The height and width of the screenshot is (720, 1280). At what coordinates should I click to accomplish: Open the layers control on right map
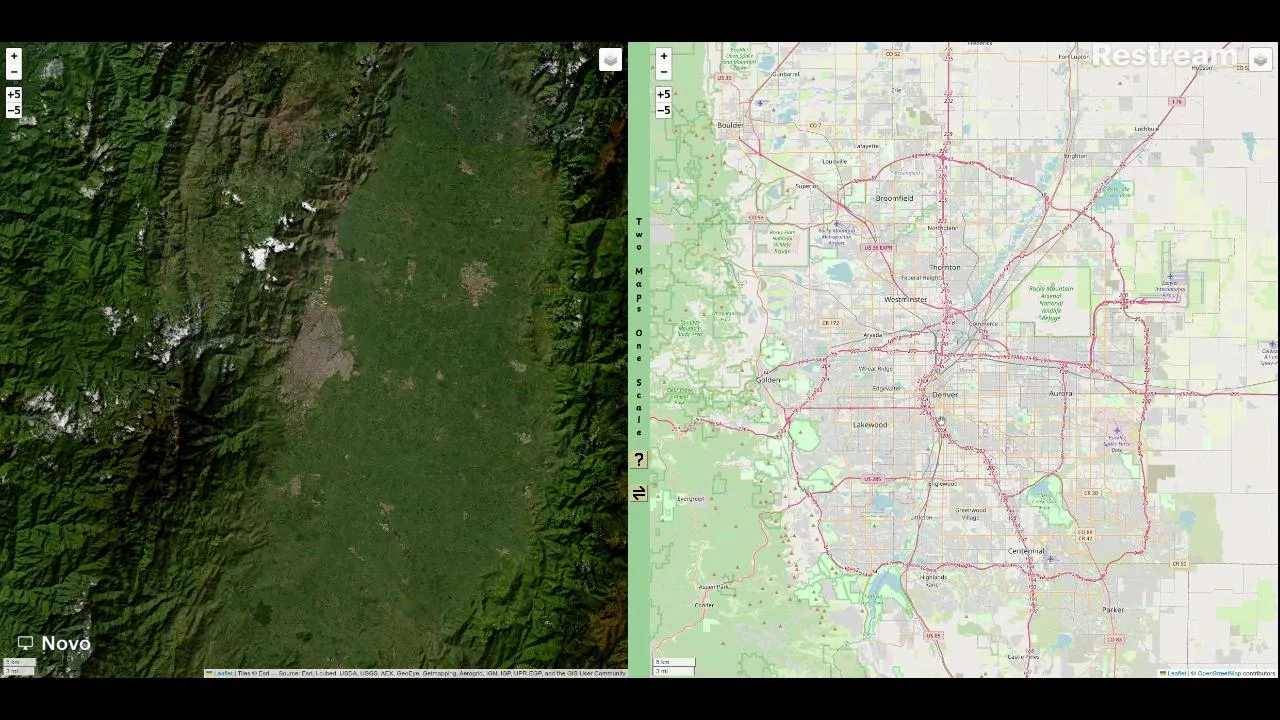tap(1260, 60)
